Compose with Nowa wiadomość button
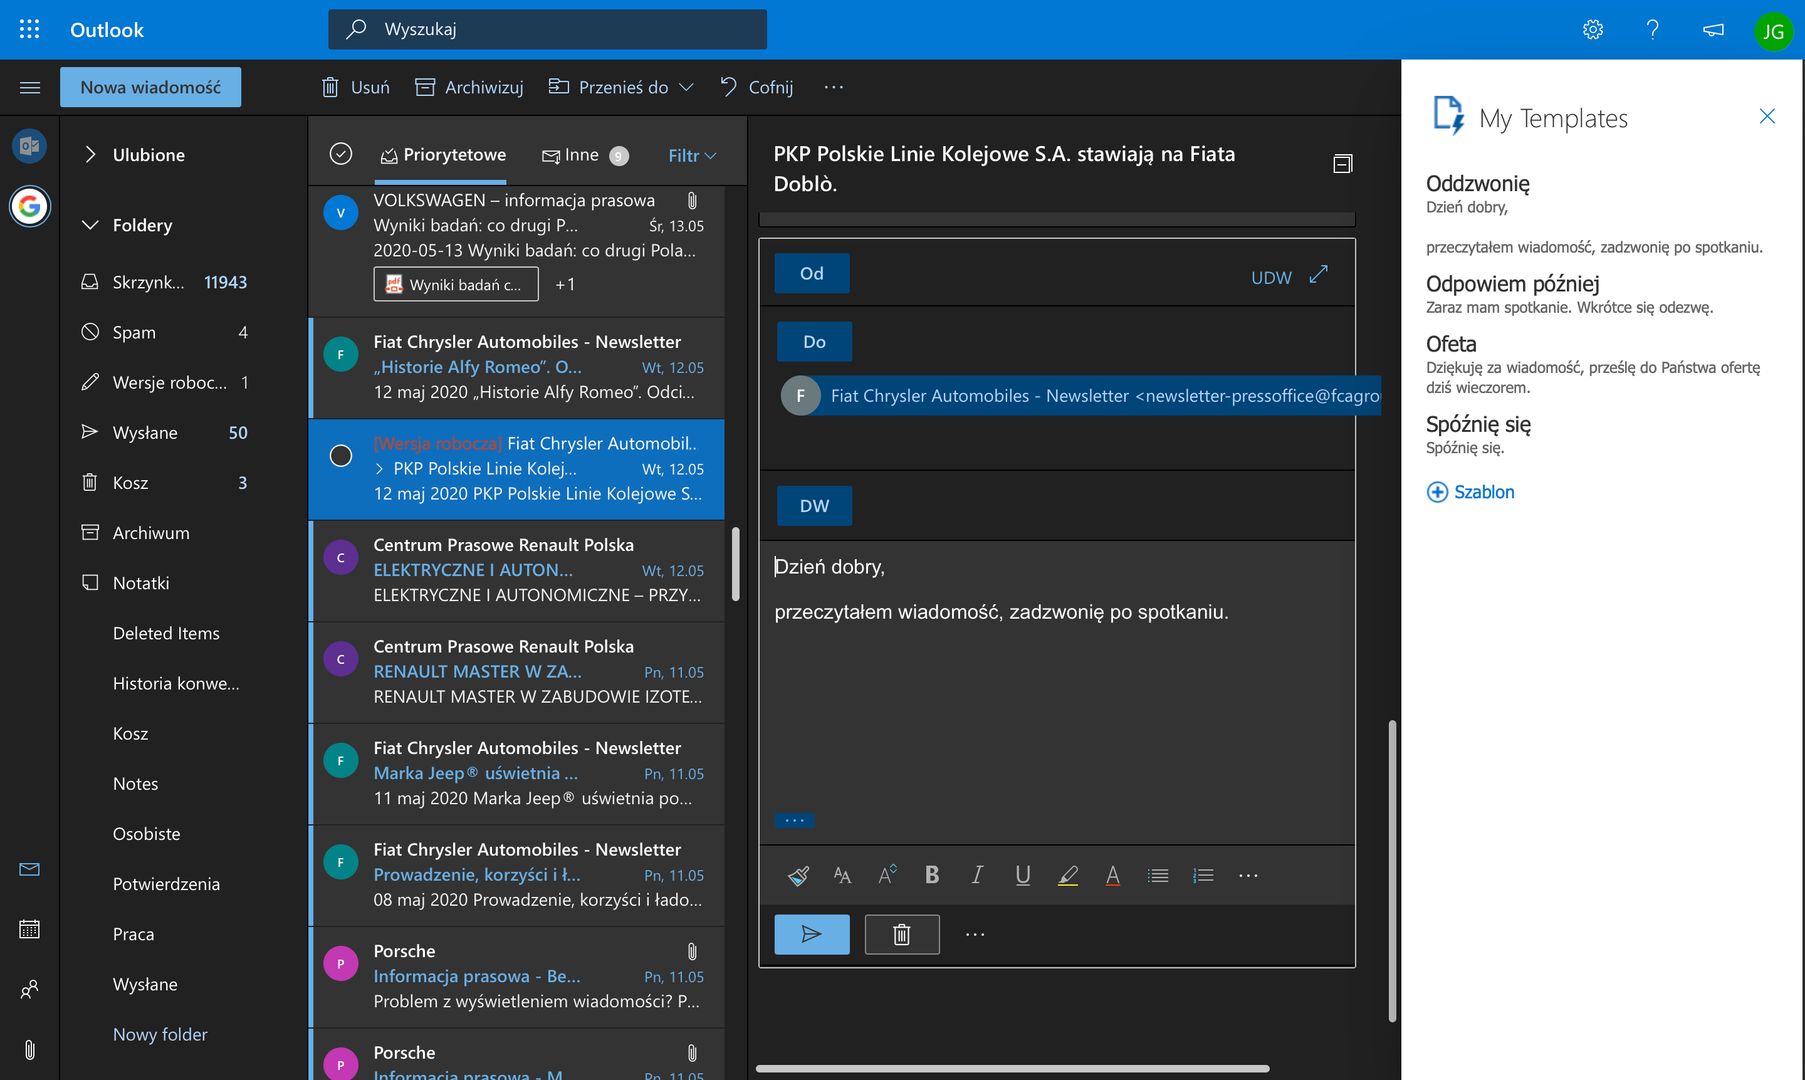The height and width of the screenshot is (1080, 1805). coord(151,87)
